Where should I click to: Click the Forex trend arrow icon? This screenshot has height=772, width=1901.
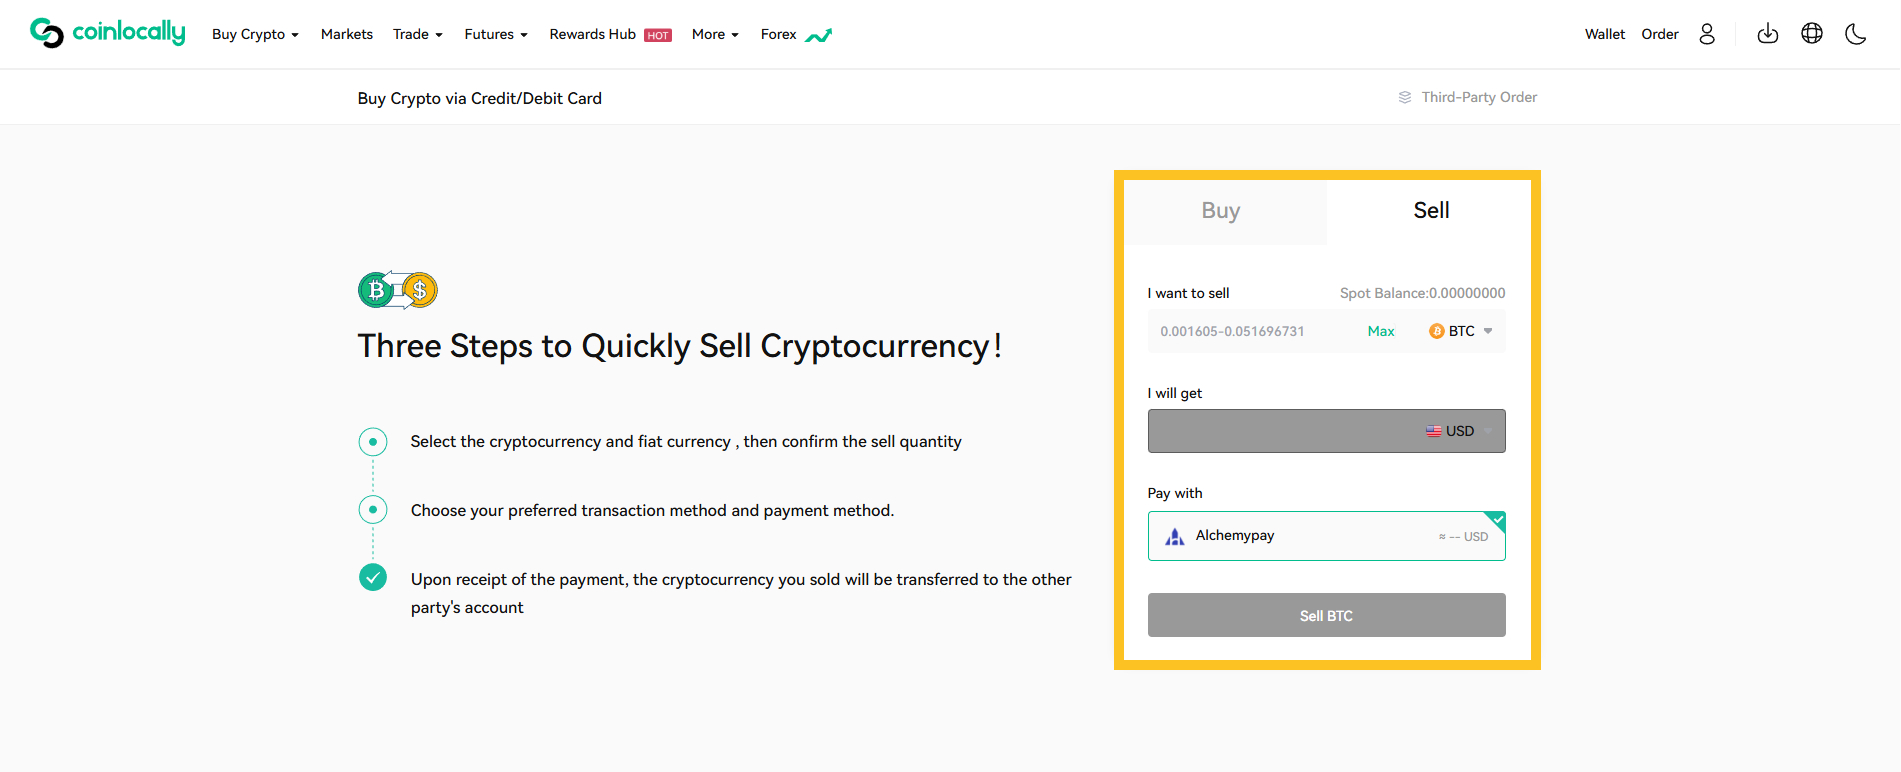pos(819,36)
